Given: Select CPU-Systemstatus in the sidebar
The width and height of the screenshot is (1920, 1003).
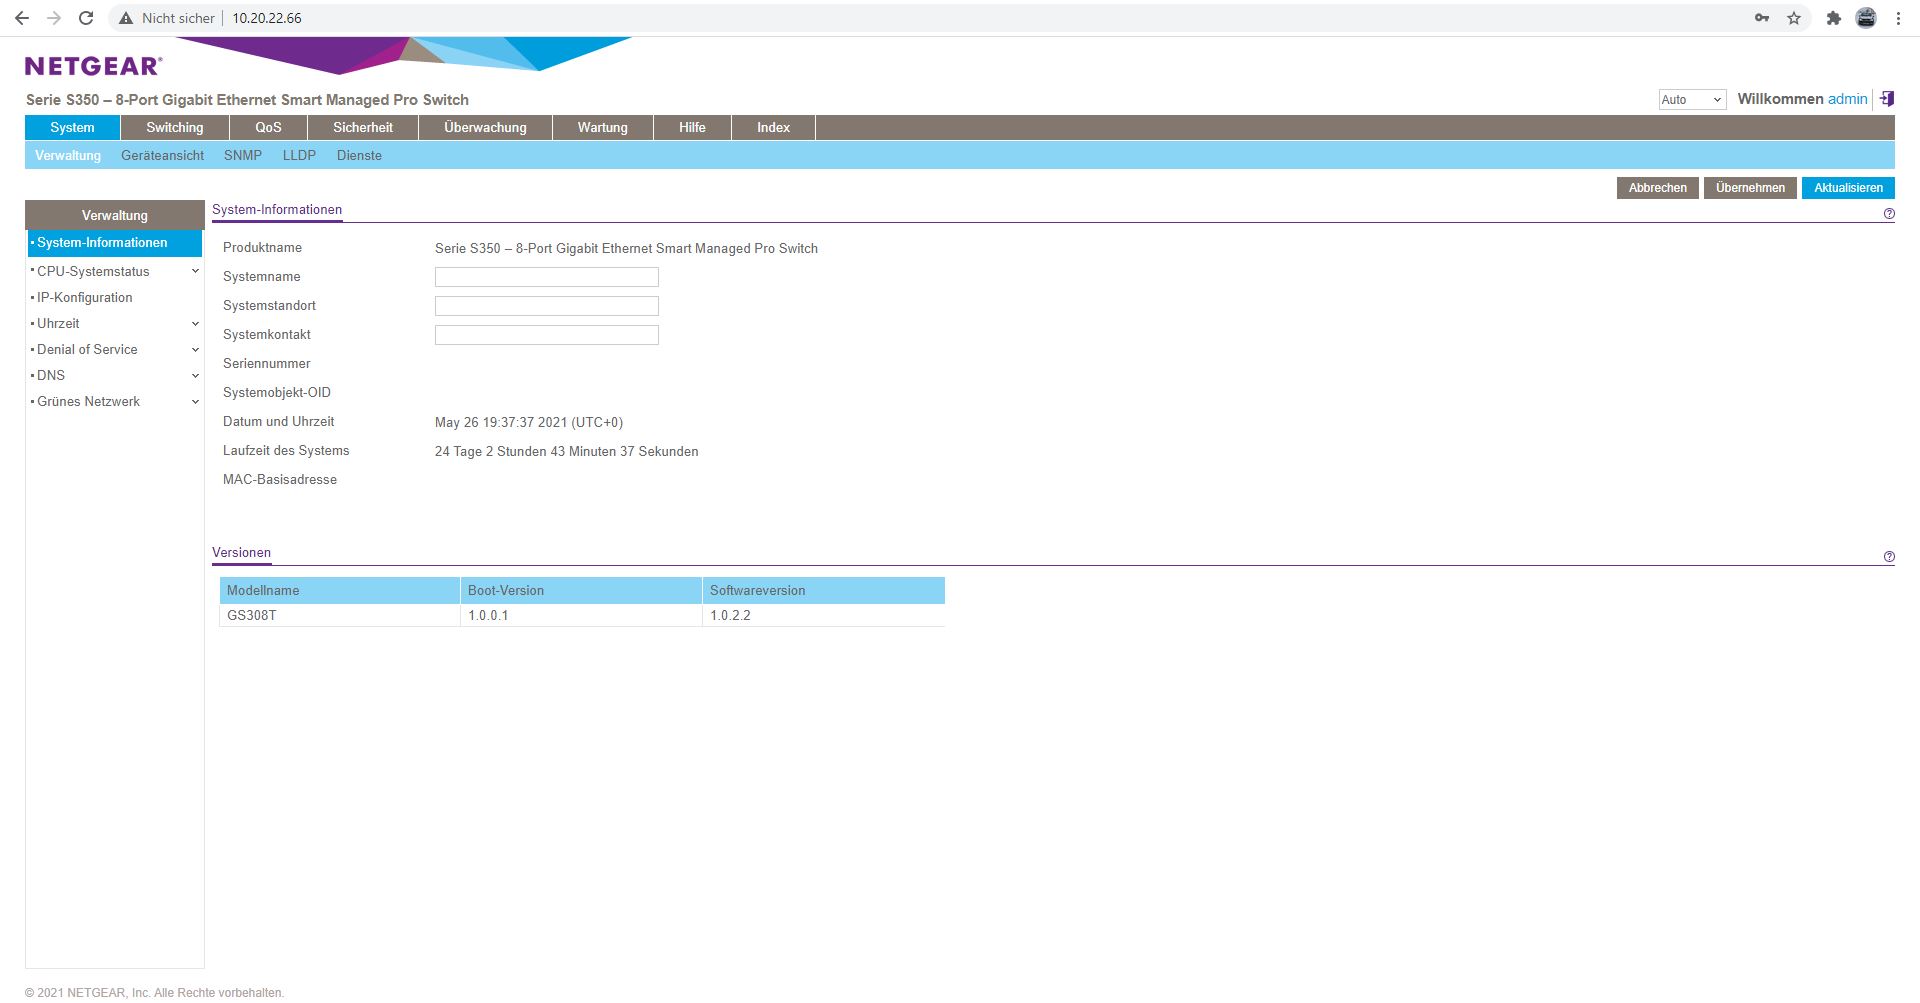Looking at the screenshot, I should pos(93,272).
